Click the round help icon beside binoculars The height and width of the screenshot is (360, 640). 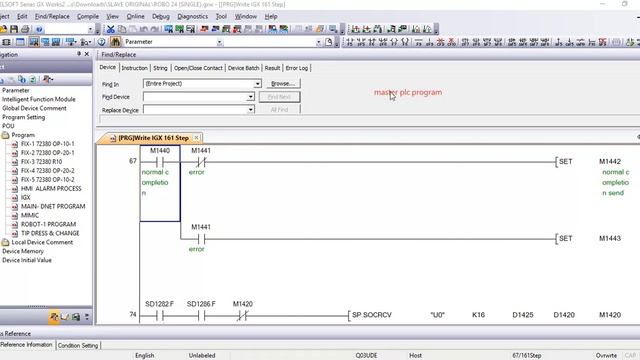tap(102, 42)
